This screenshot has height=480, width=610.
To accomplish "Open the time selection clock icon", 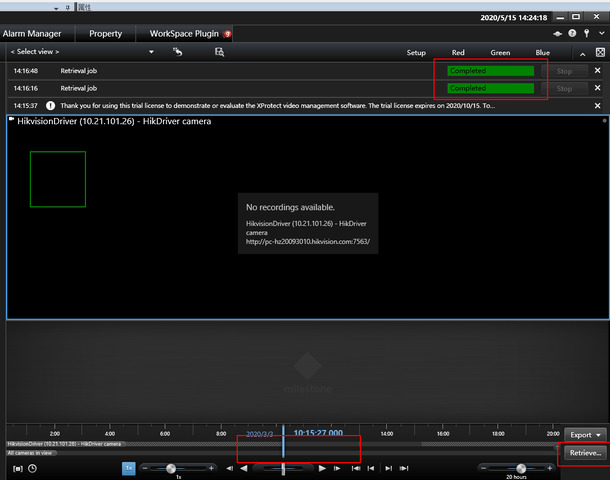I will [x=33, y=468].
